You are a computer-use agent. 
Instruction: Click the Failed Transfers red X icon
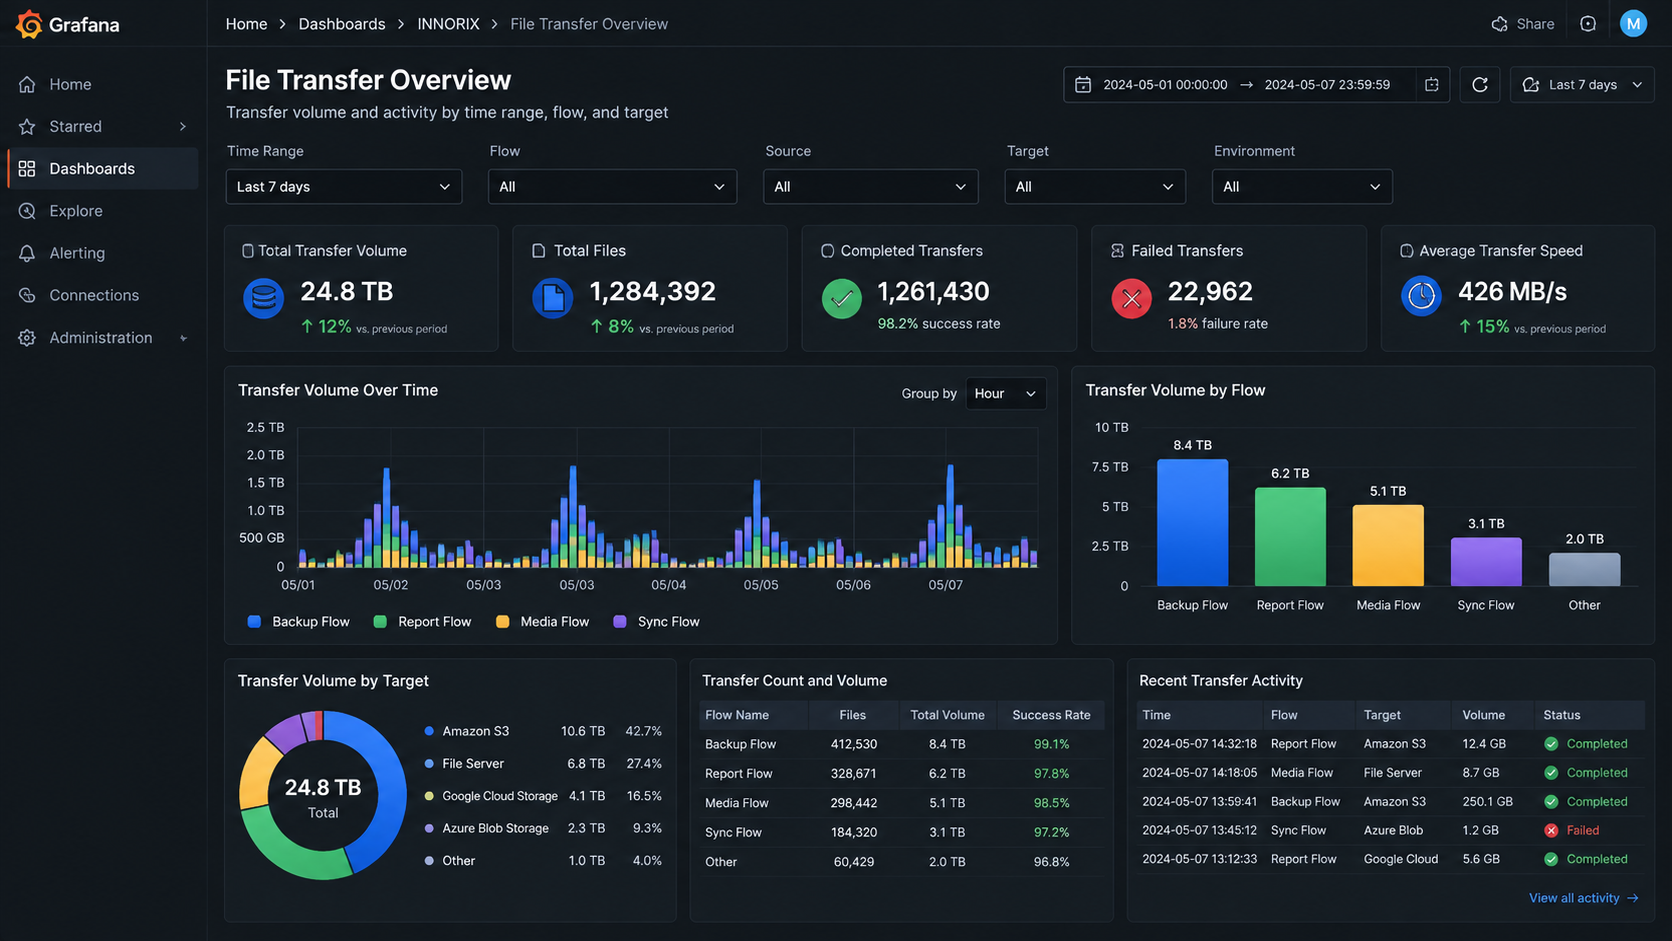click(1132, 298)
